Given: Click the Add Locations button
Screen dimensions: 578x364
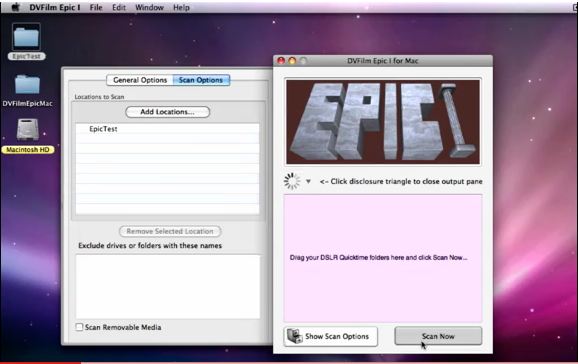Looking at the screenshot, I should 168,112.
